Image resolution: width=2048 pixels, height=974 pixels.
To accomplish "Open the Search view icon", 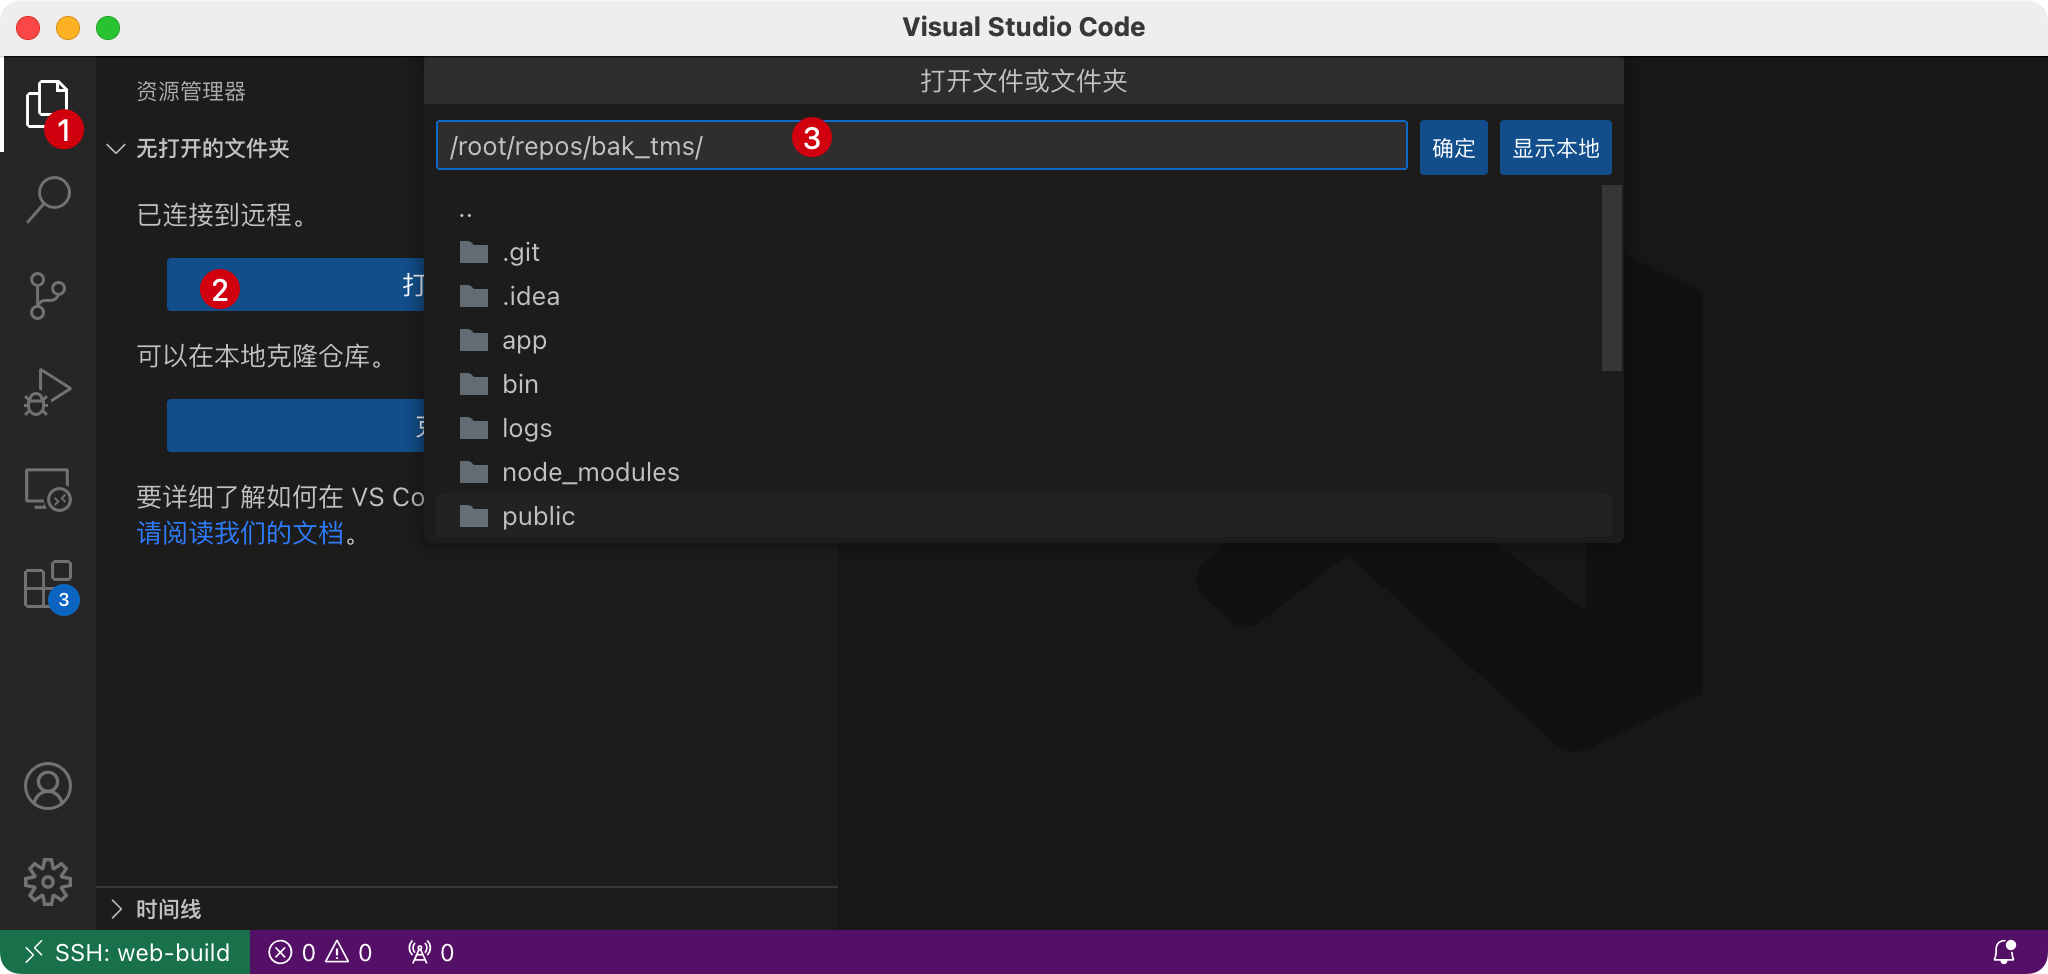I will [47, 200].
